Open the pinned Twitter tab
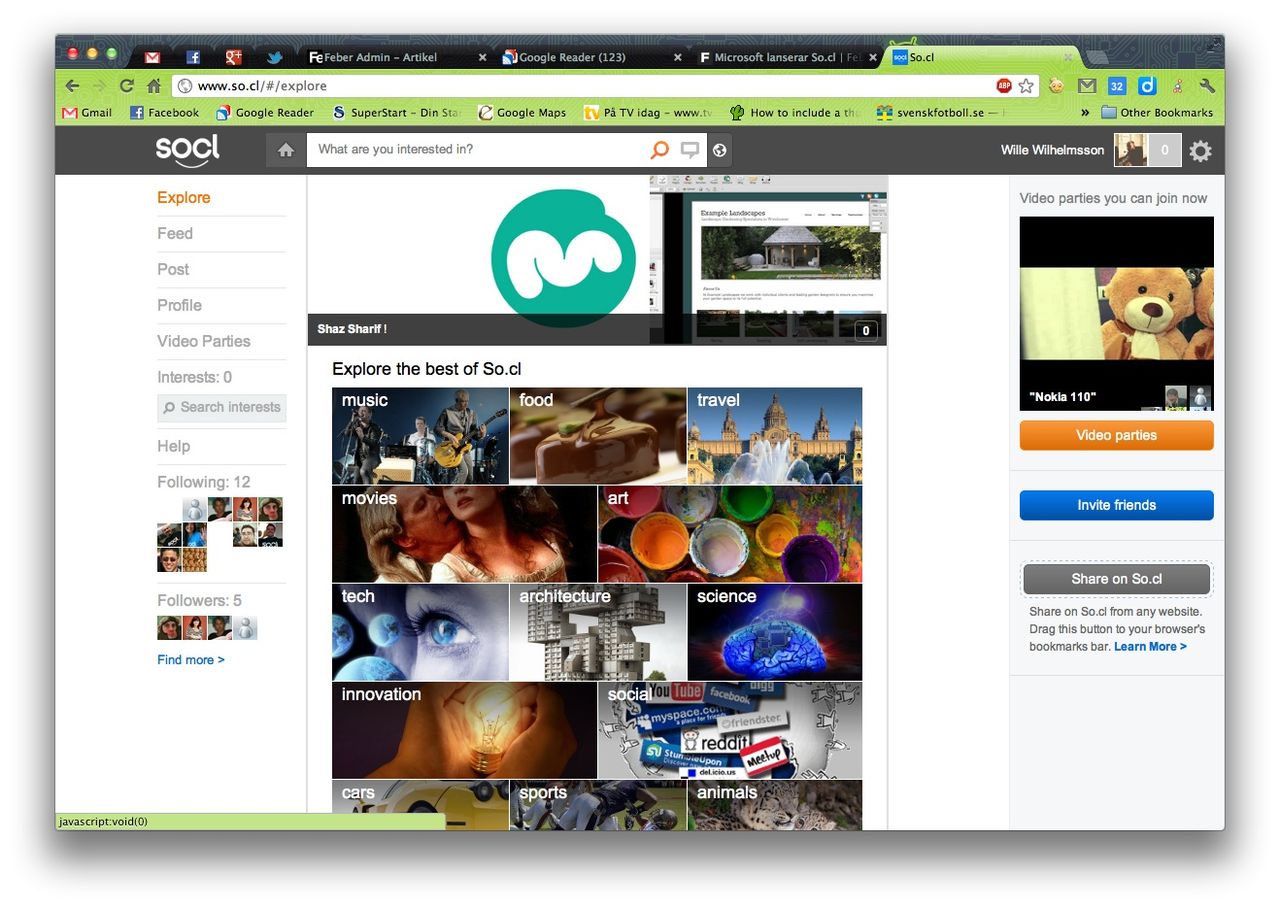 [x=275, y=57]
